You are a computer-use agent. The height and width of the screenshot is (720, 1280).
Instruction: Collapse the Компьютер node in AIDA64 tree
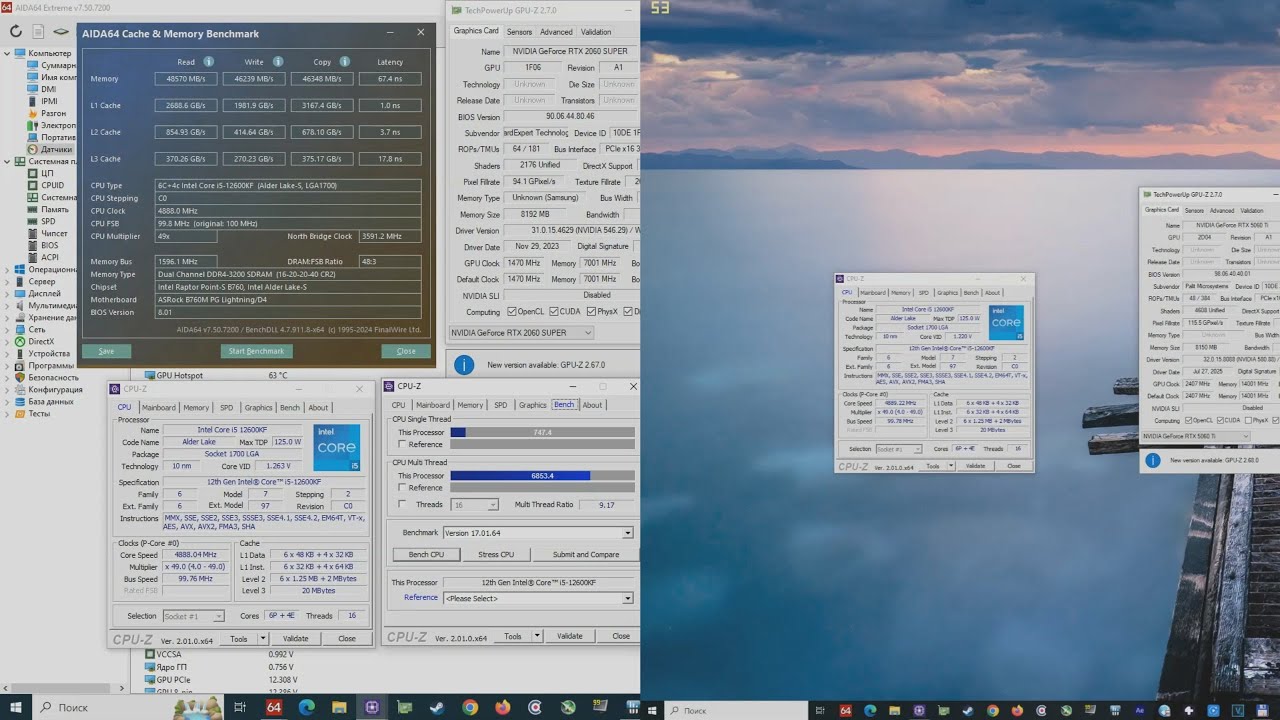tap(9, 53)
